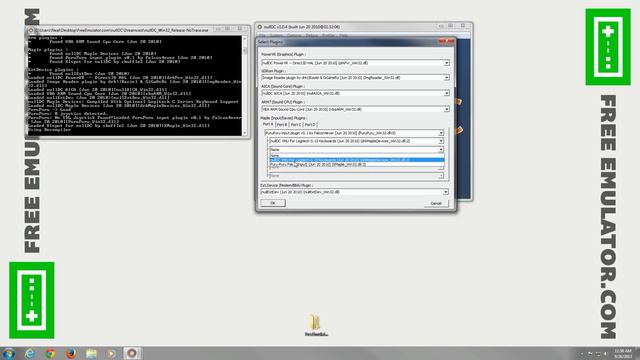Switch to the Port D tab
Screen dimensions: 640x360
310,124
